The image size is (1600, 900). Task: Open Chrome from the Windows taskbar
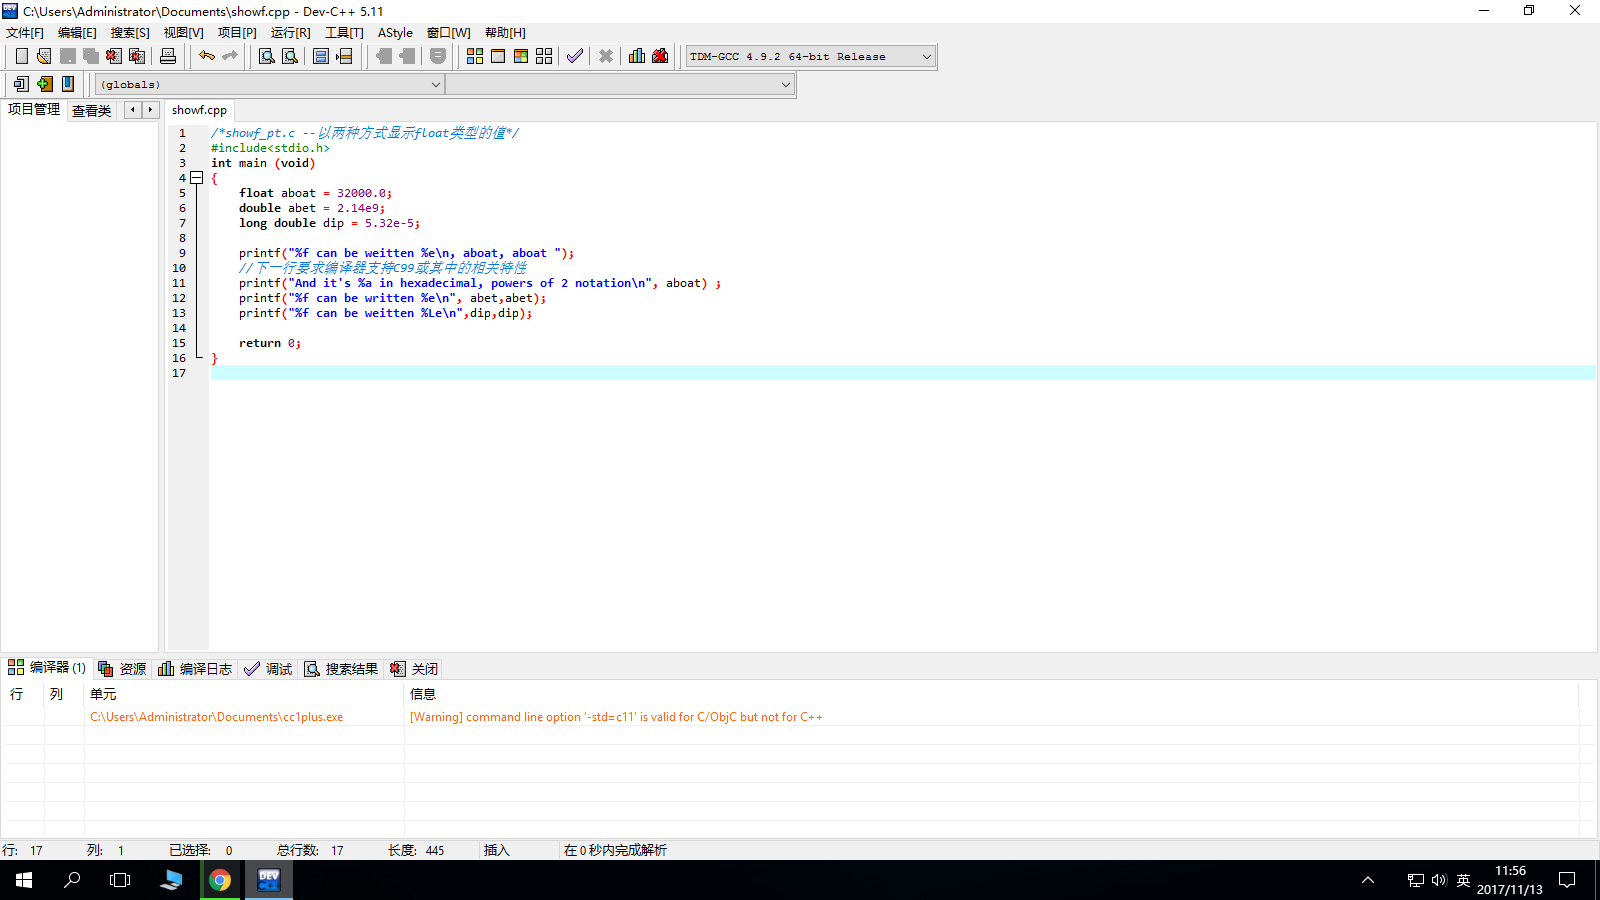pyautogui.click(x=220, y=880)
